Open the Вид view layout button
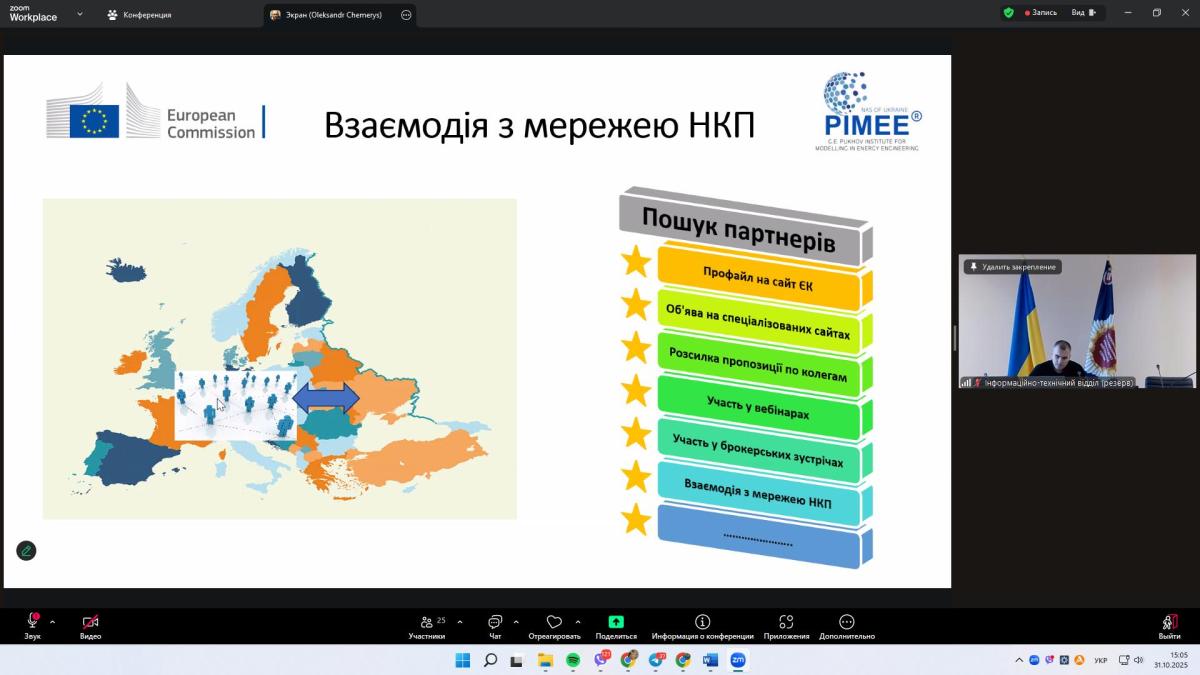 [1083, 13]
